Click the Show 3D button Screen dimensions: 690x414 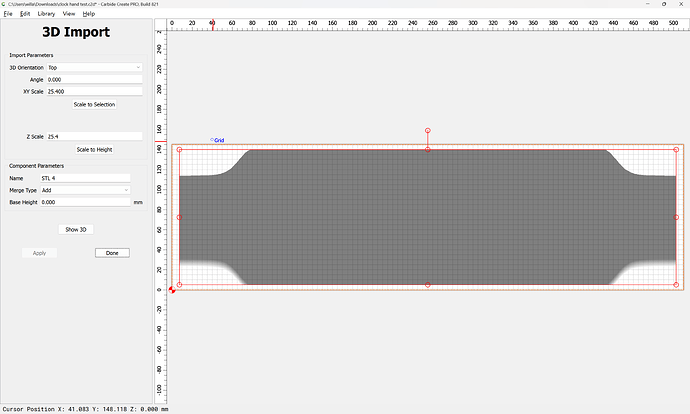(x=76, y=229)
